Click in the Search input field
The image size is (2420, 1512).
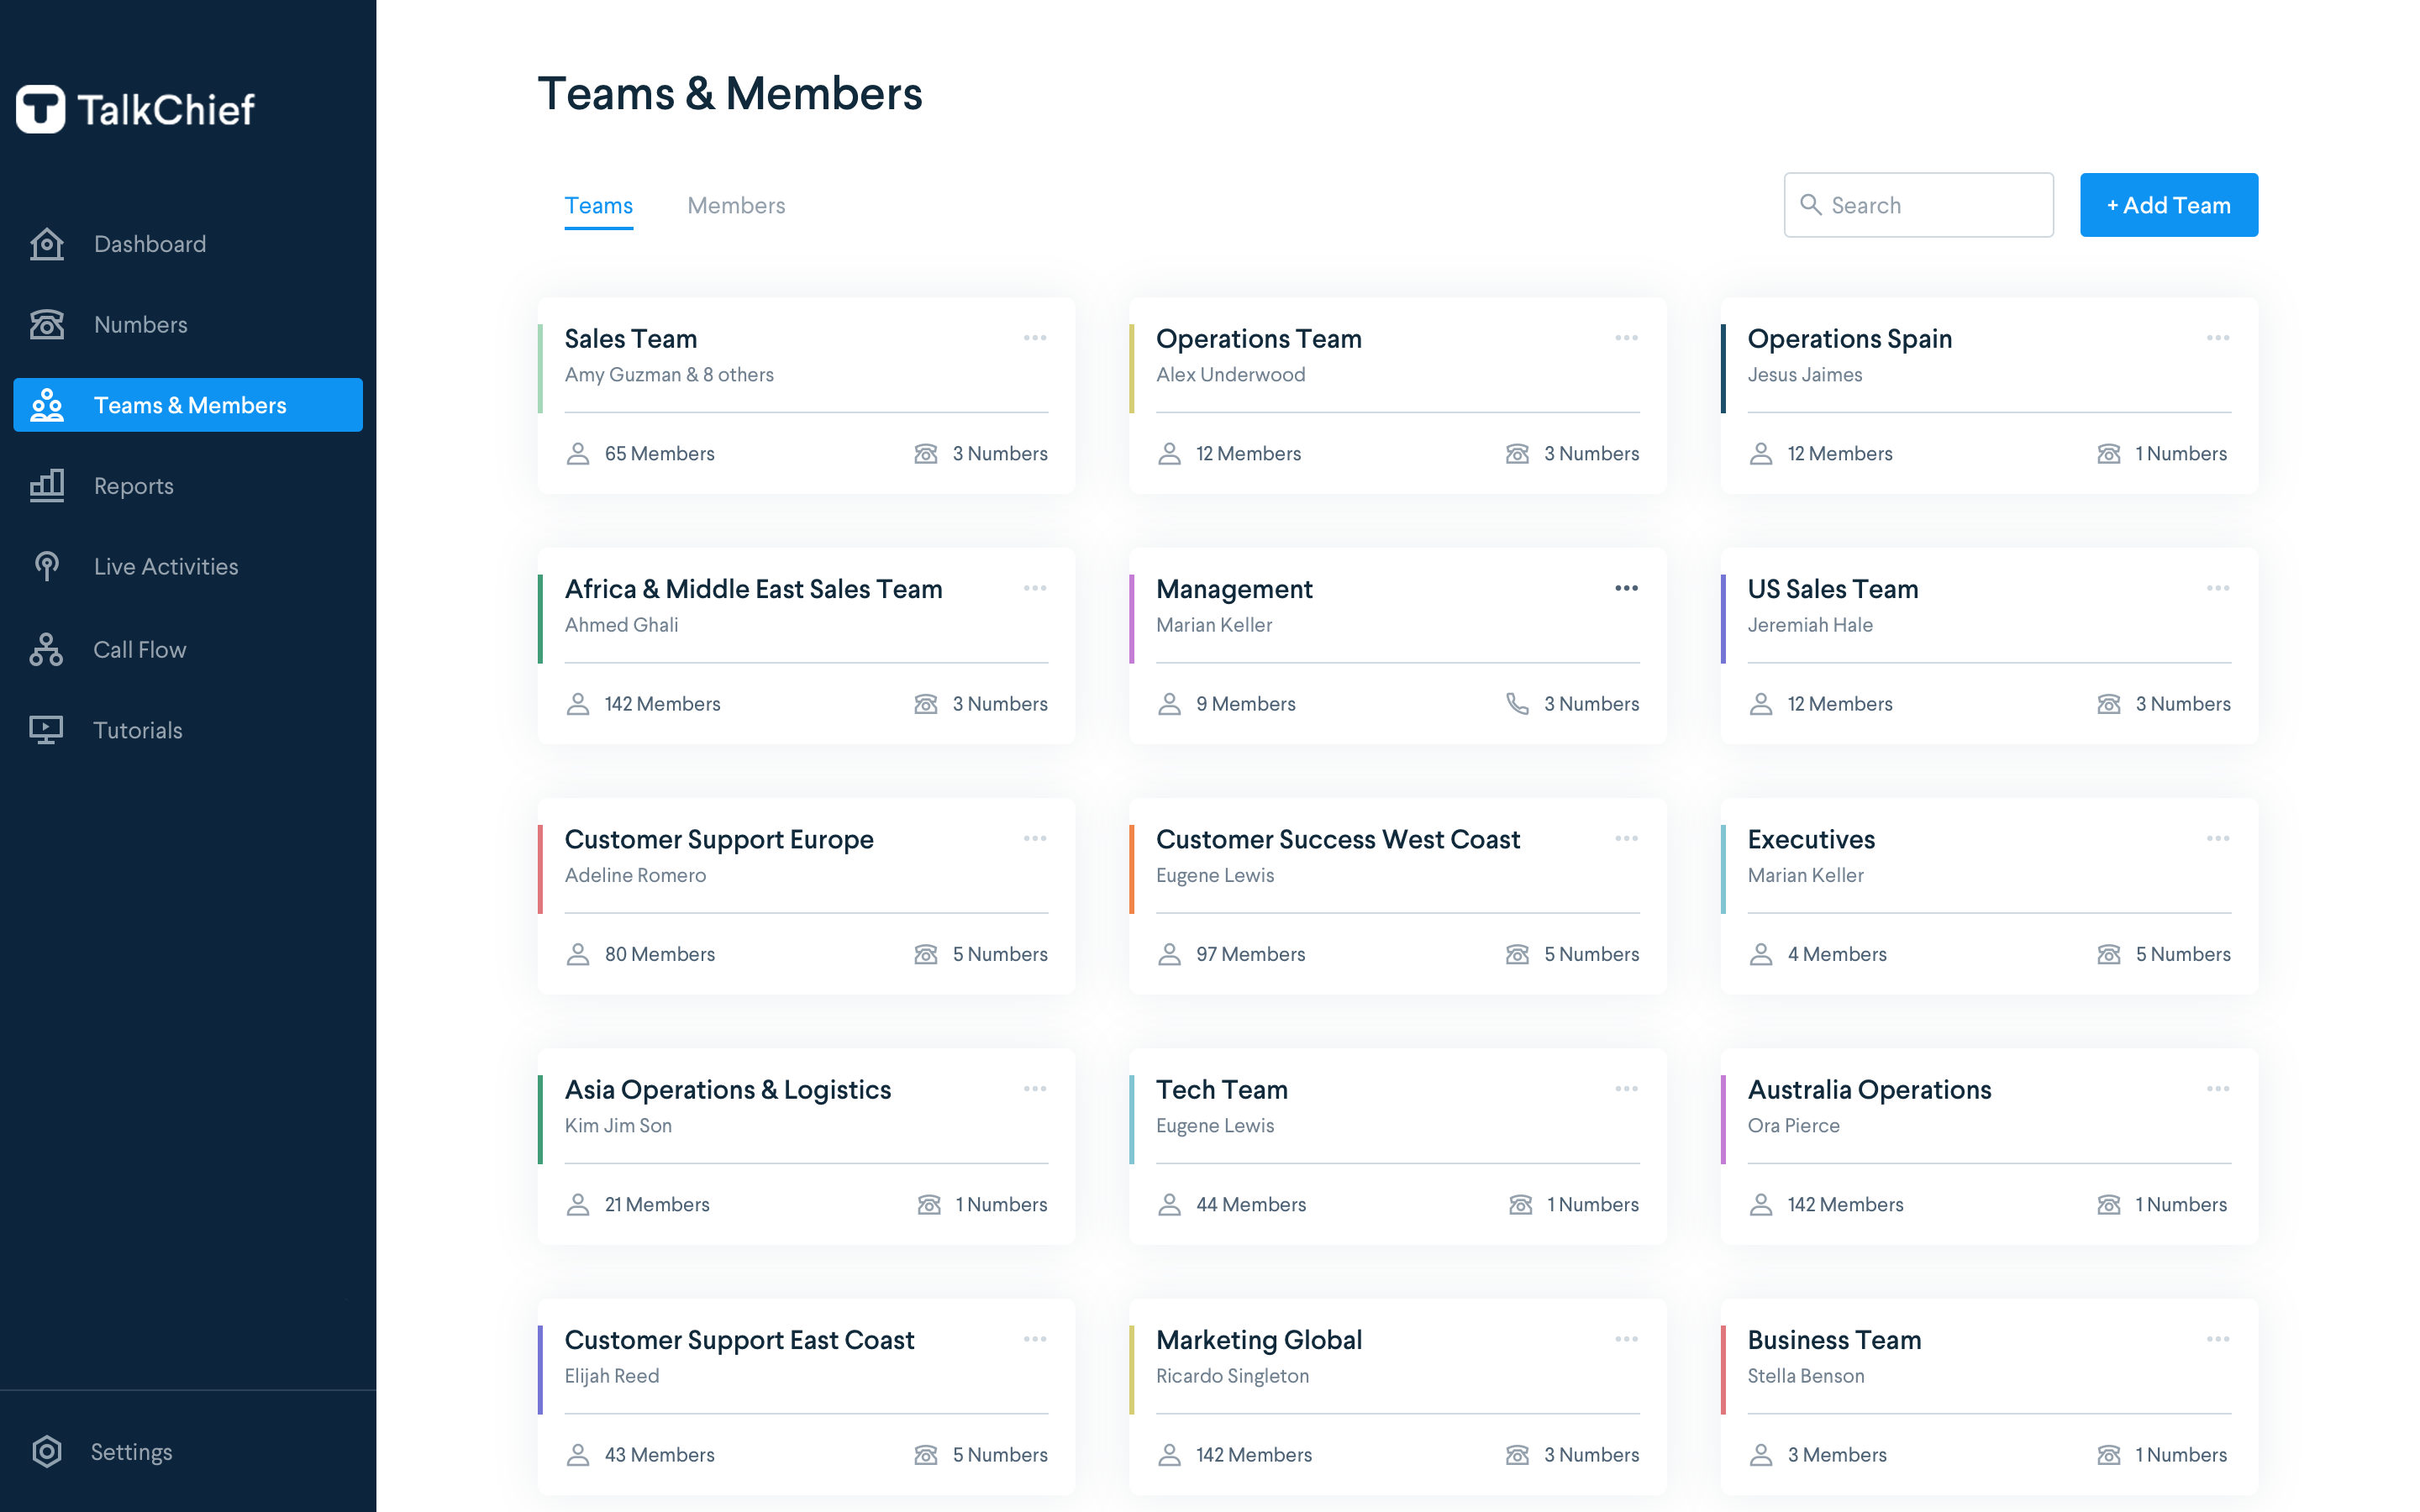tap(1918, 205)
